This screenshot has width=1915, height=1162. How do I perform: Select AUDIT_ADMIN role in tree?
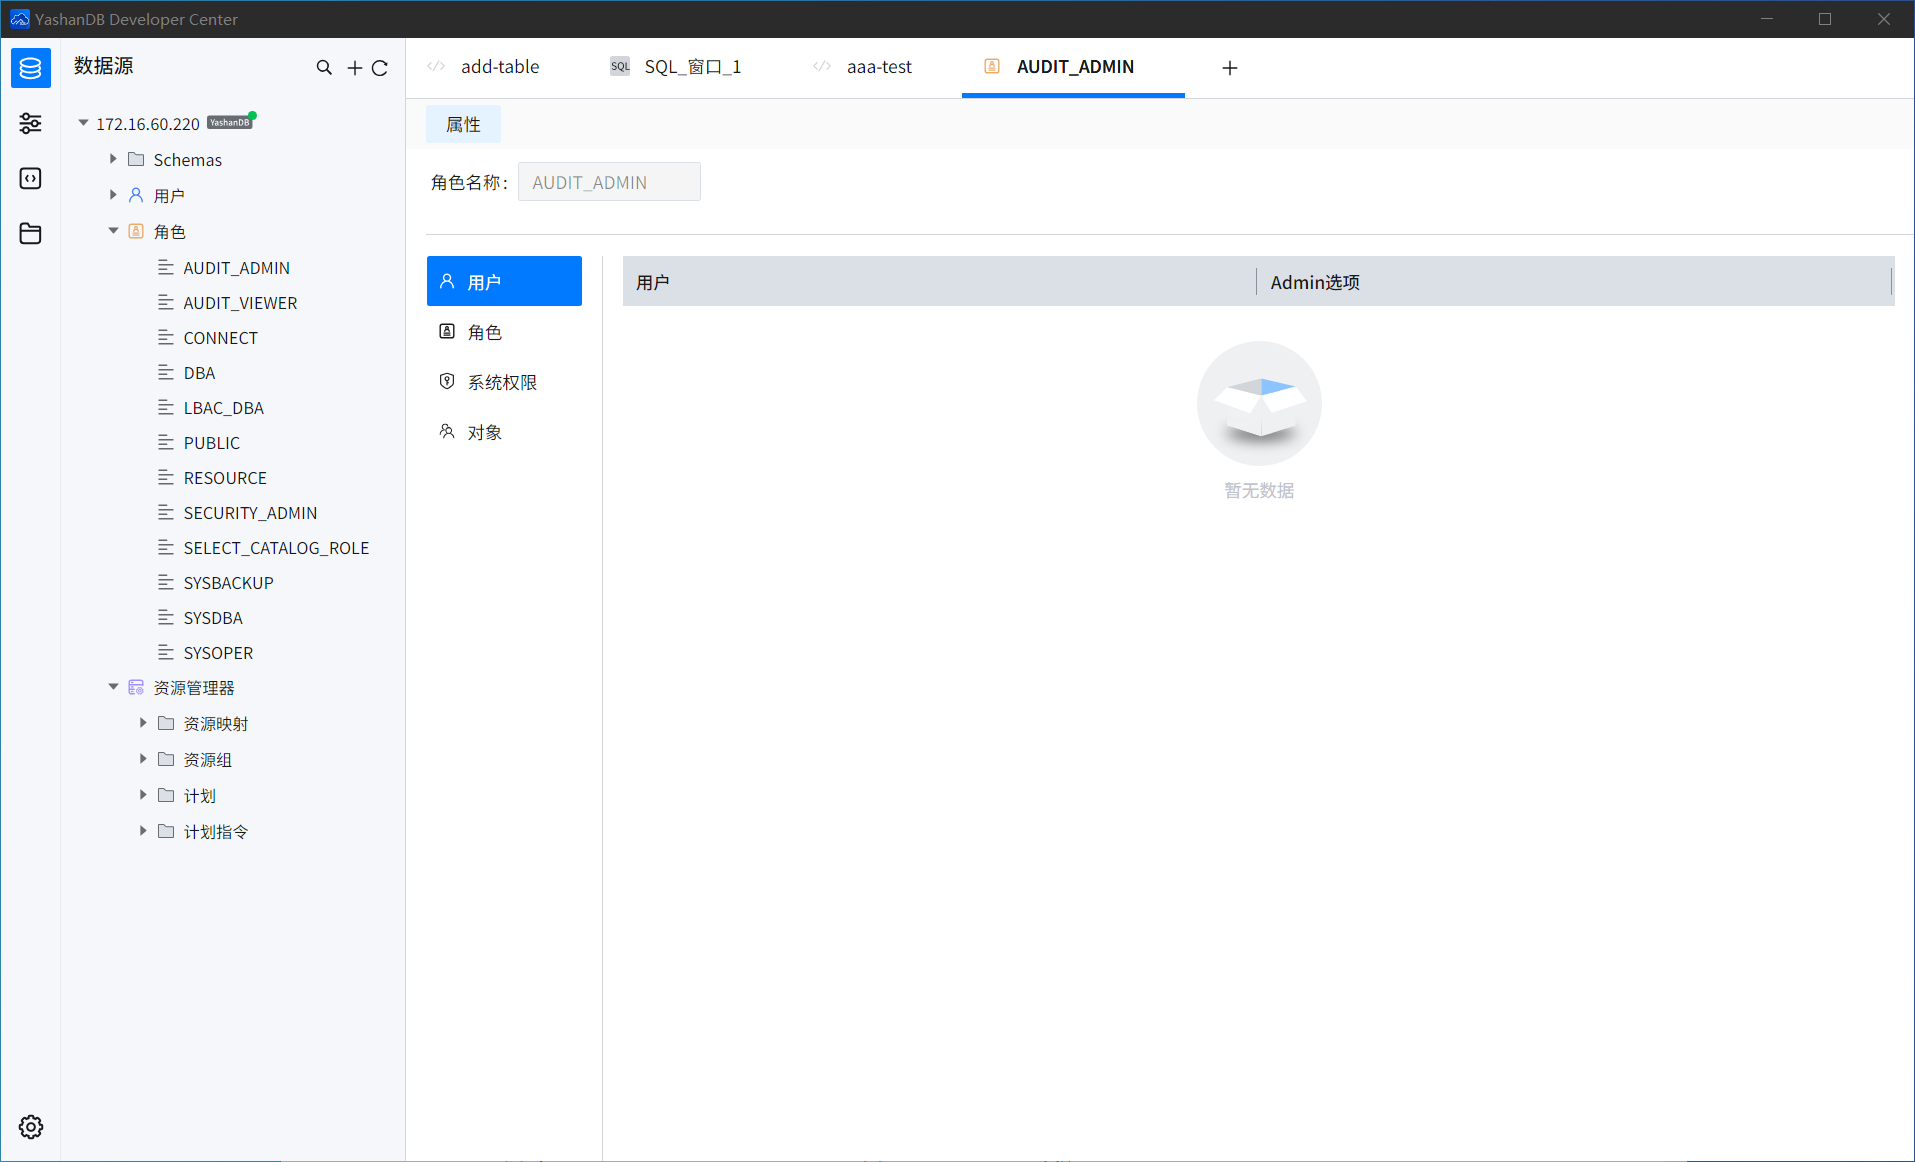pyautogui.click(x=236, y=267)
